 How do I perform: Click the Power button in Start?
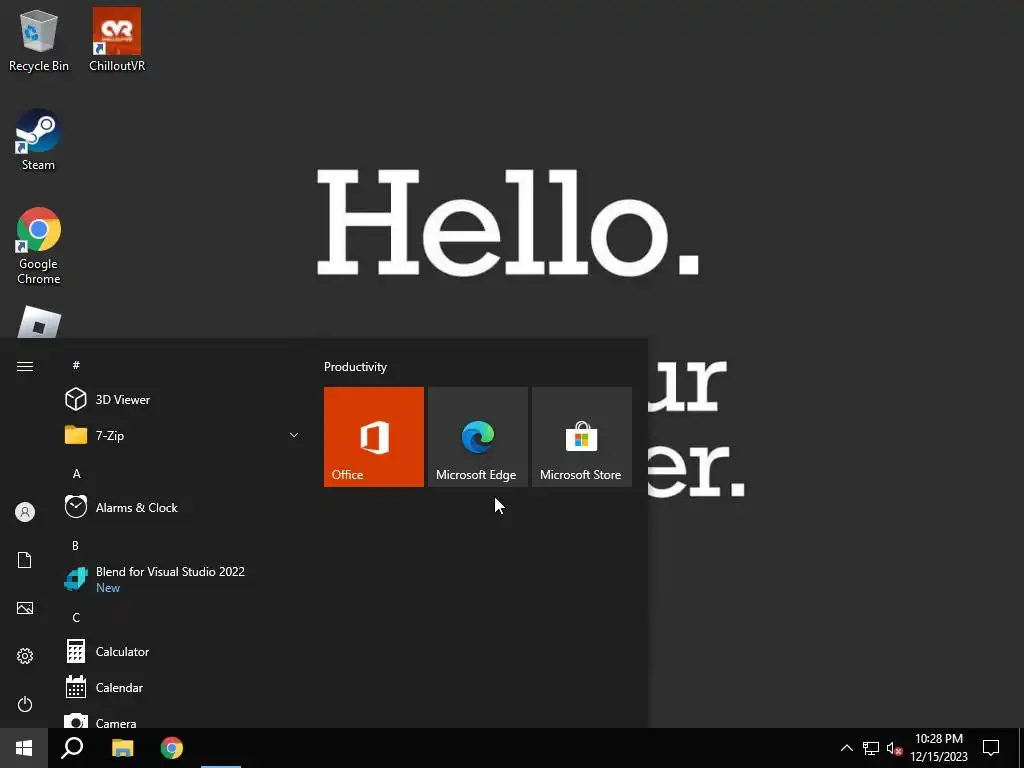click(25, 704)
